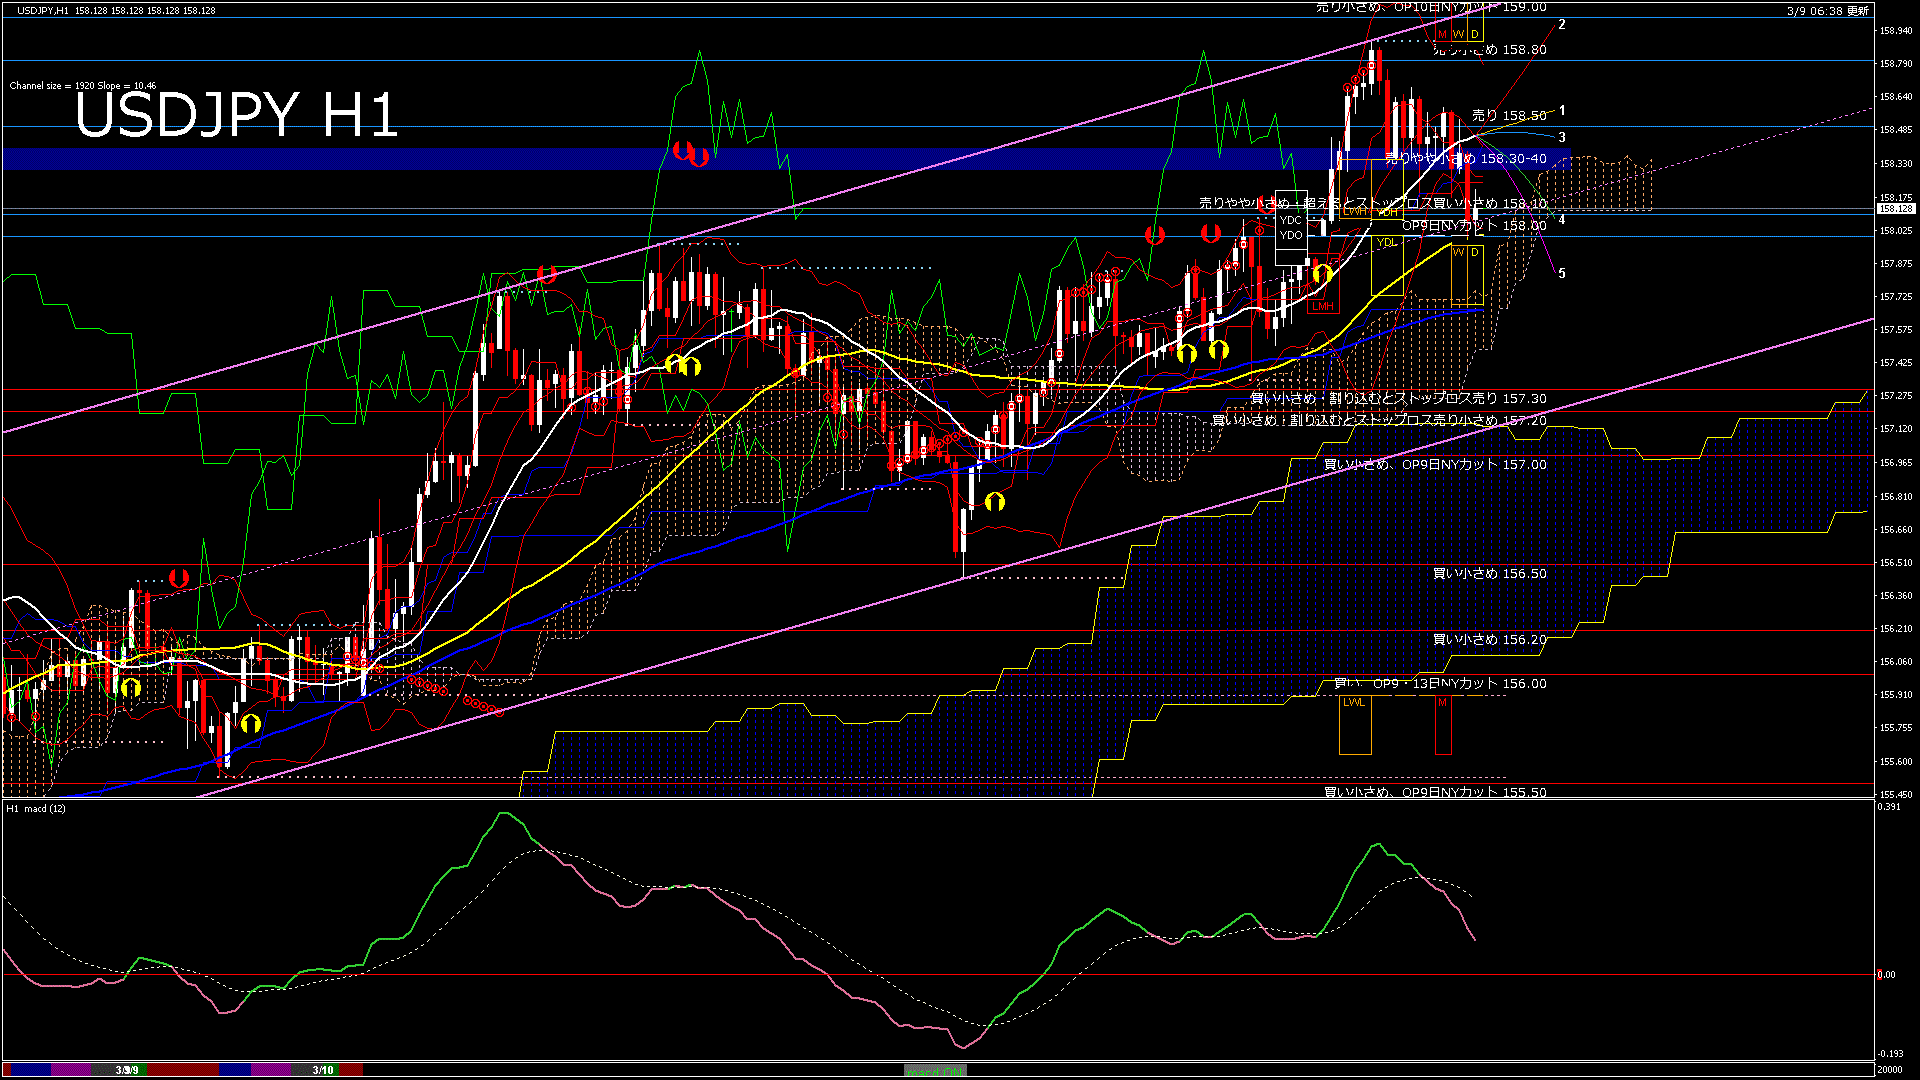Click the H1 macd (12) indicator label

point(36,808)
